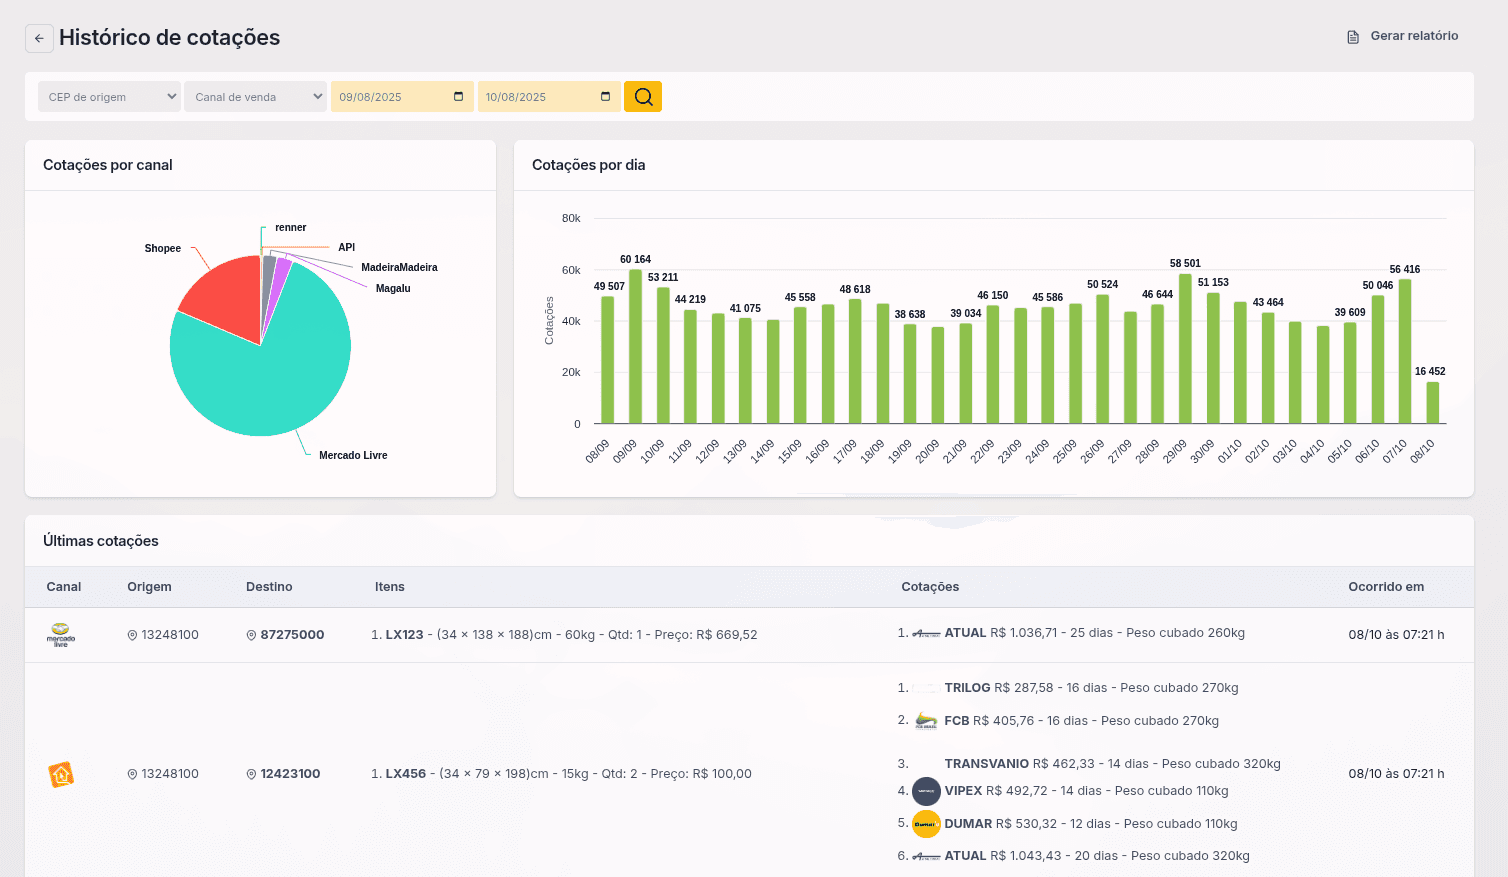Click the bar for 08/10 with 16 452
This screenshot has height=877, width=1508.
pyautogui.click(x=1433, y=403)
